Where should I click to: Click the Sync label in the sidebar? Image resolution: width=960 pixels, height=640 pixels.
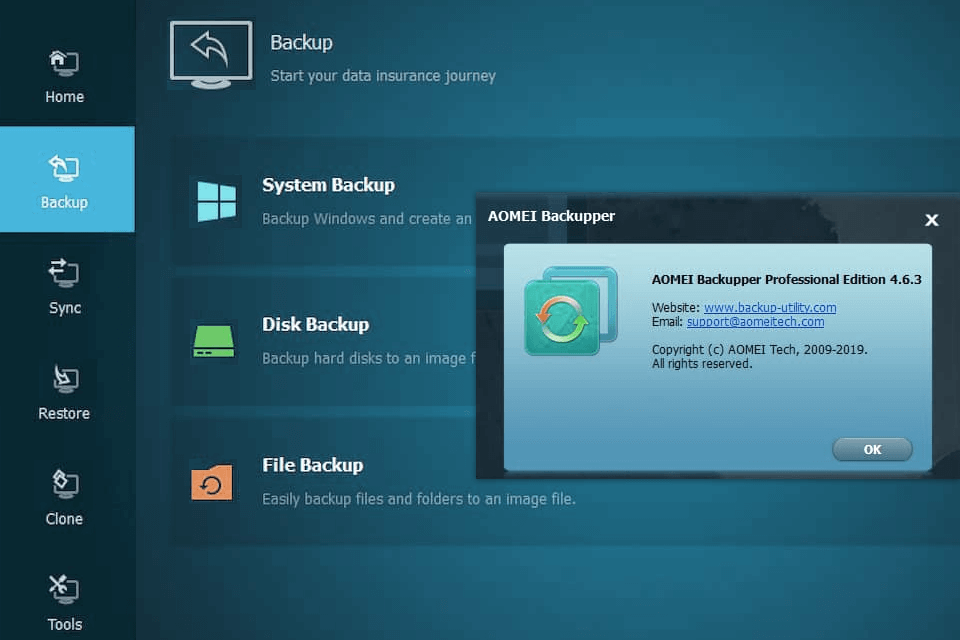click(x=65, y=308)
